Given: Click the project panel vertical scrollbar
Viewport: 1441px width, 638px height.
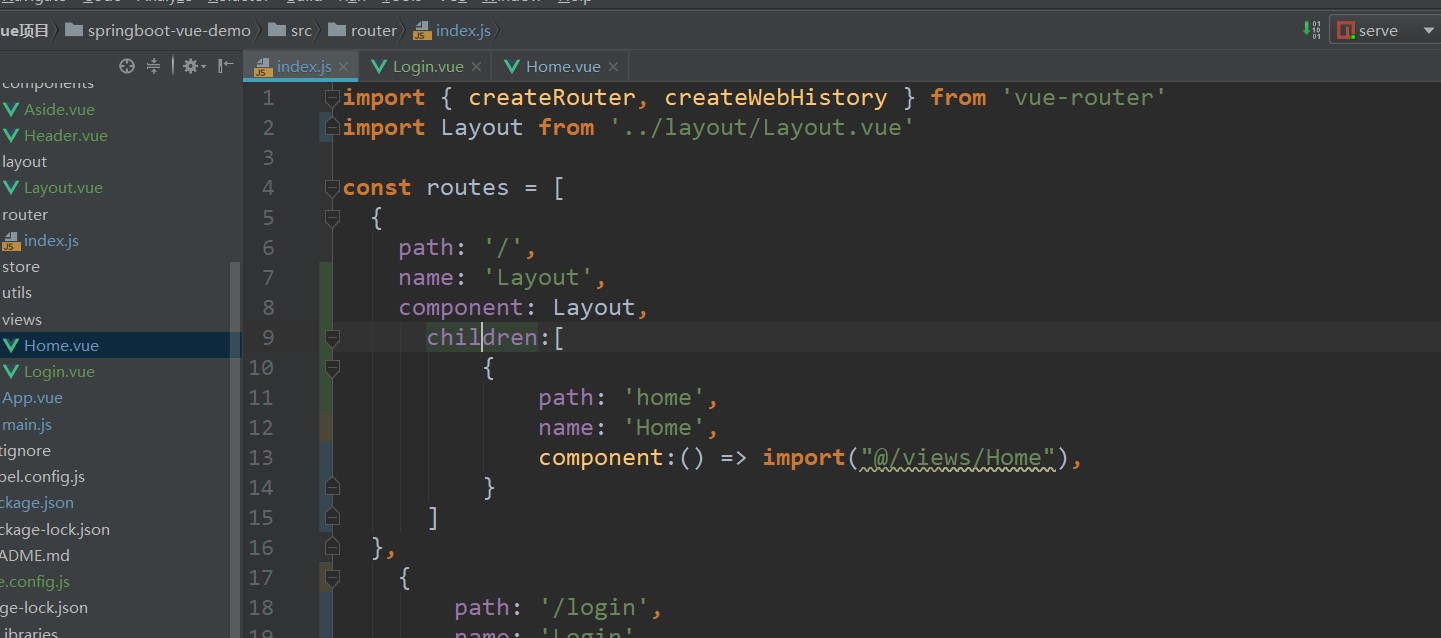Looking at the screenshot, I should tap(236, 450).
